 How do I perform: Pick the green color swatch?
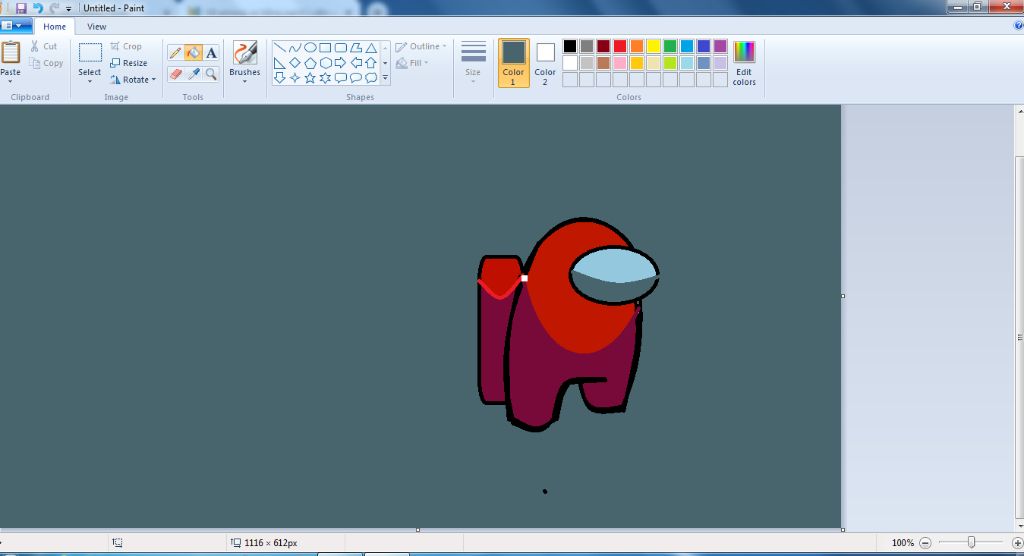pyautogui.click(x=670, y=46)
